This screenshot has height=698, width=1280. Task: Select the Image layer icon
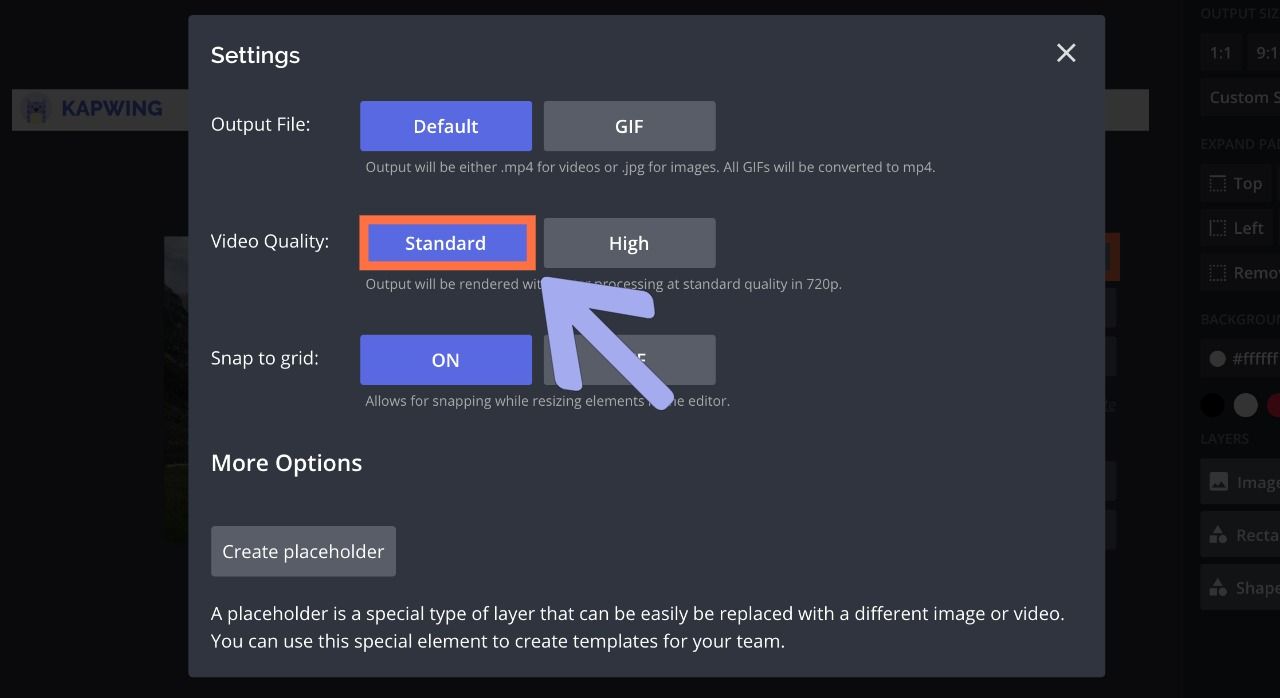1218,482
